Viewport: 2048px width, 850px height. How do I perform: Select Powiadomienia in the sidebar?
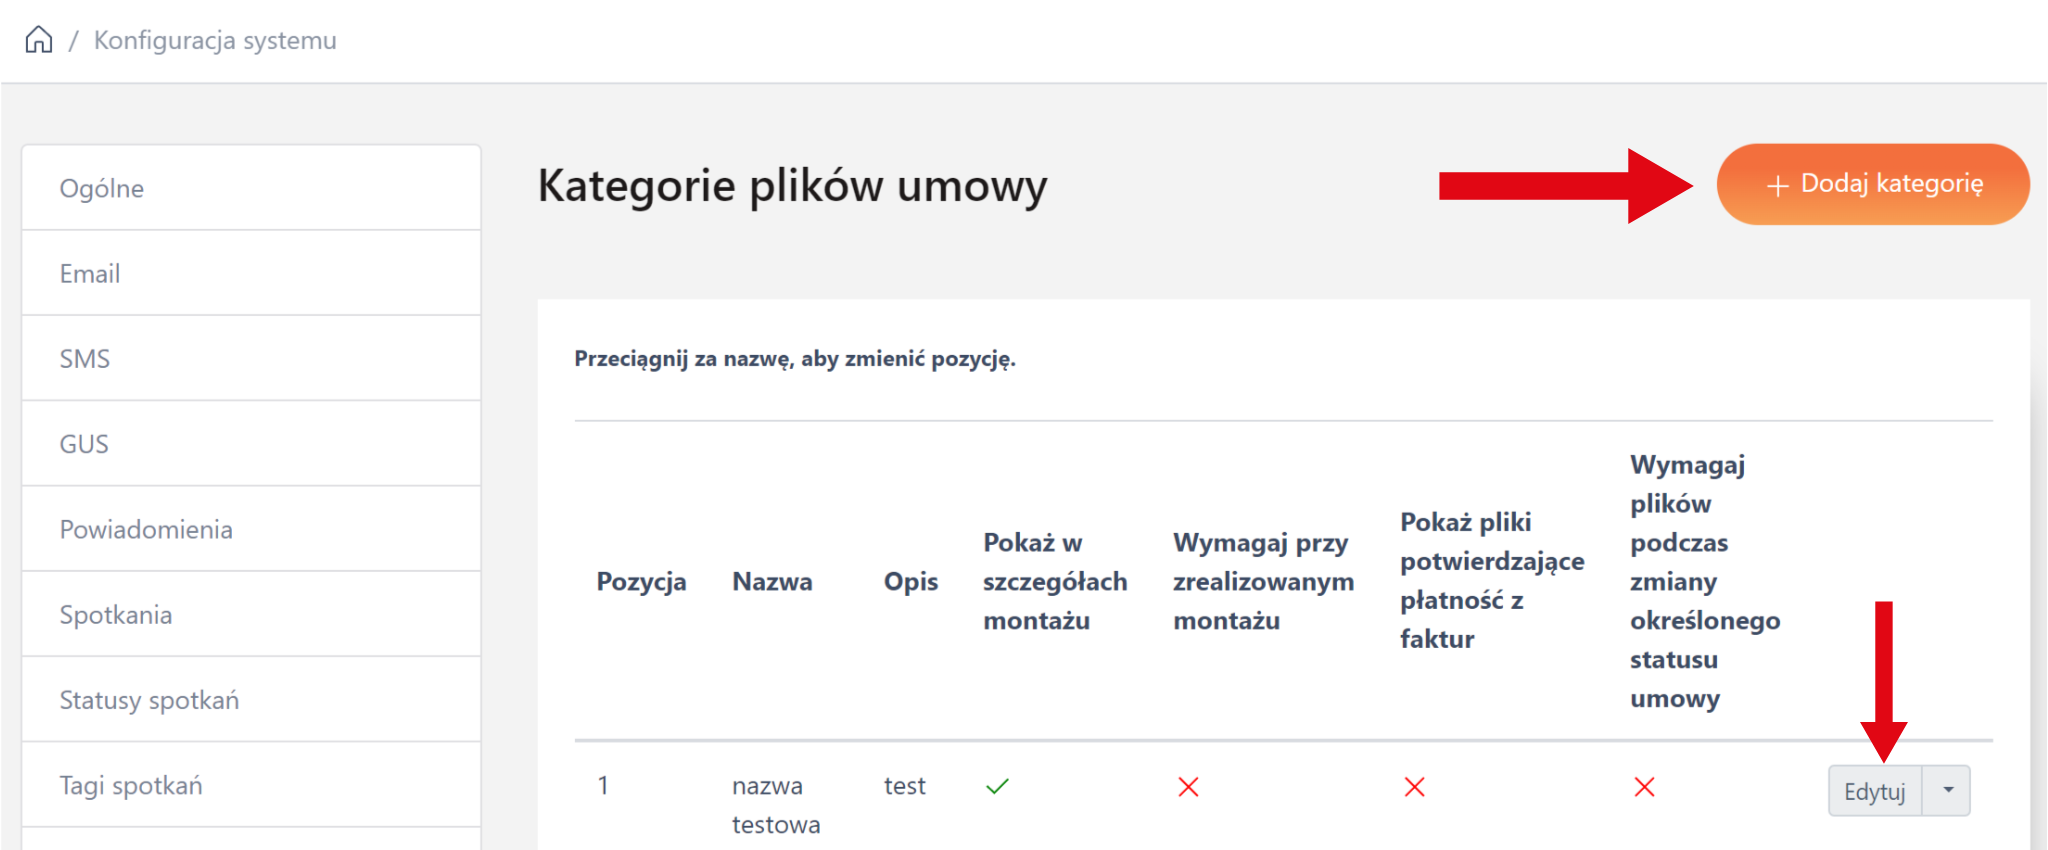tap(146, 529)
